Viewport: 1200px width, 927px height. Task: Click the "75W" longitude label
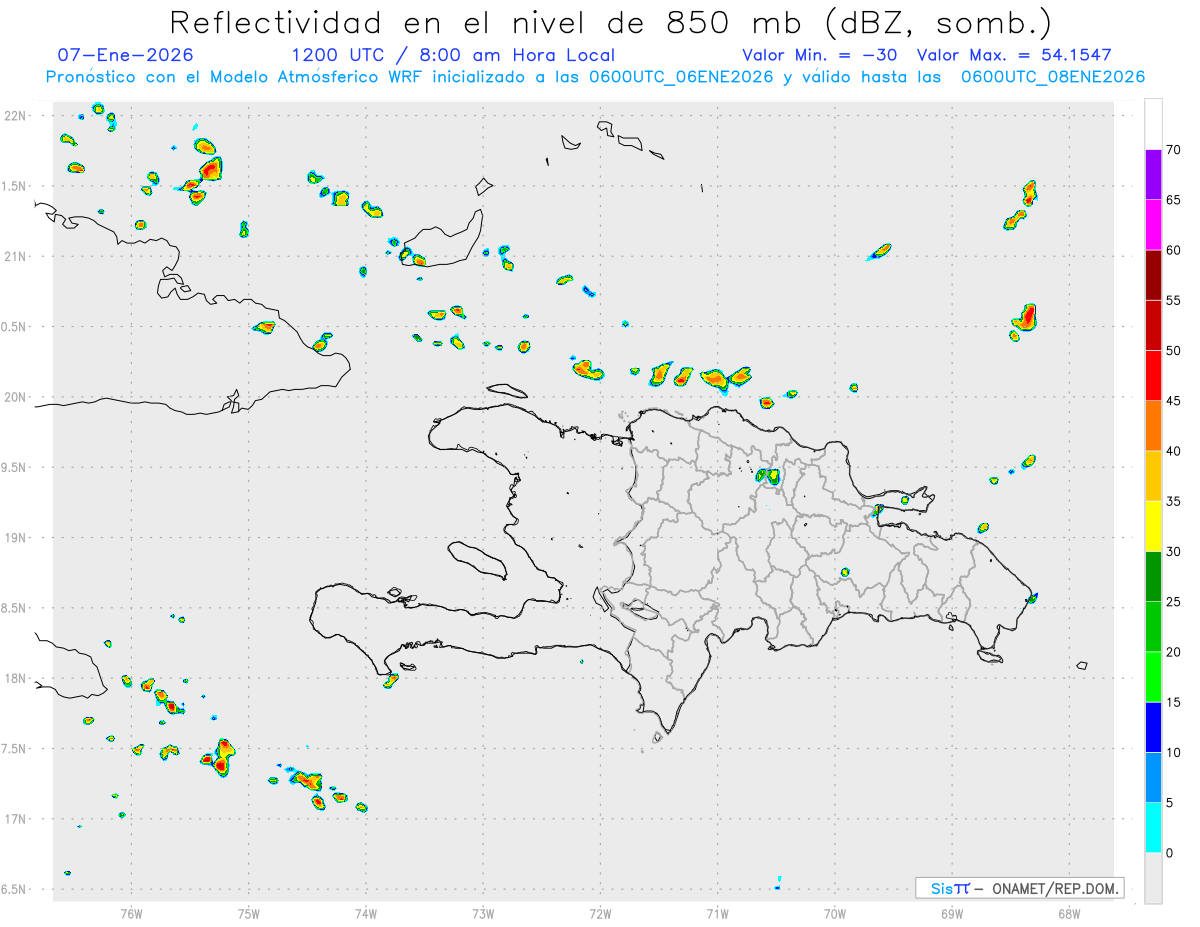point(249,914)
